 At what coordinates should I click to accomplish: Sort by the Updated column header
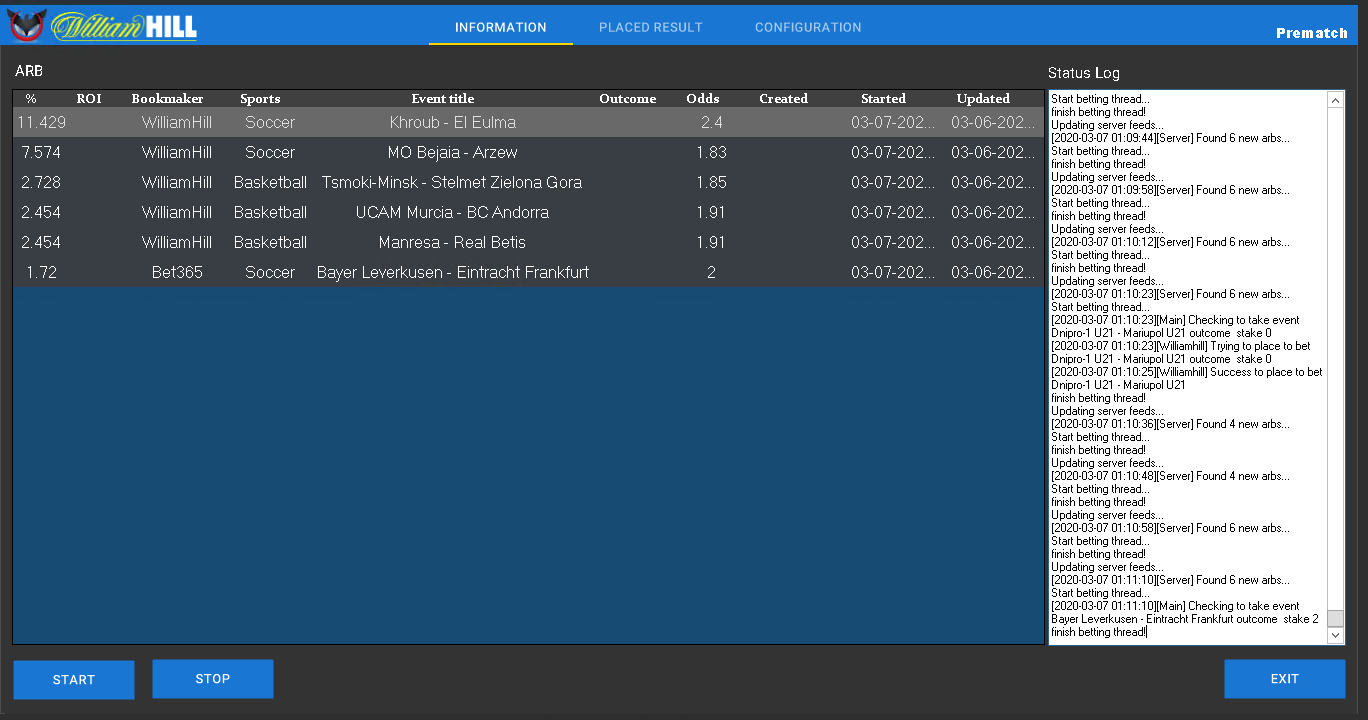click(x=984, y=99)
